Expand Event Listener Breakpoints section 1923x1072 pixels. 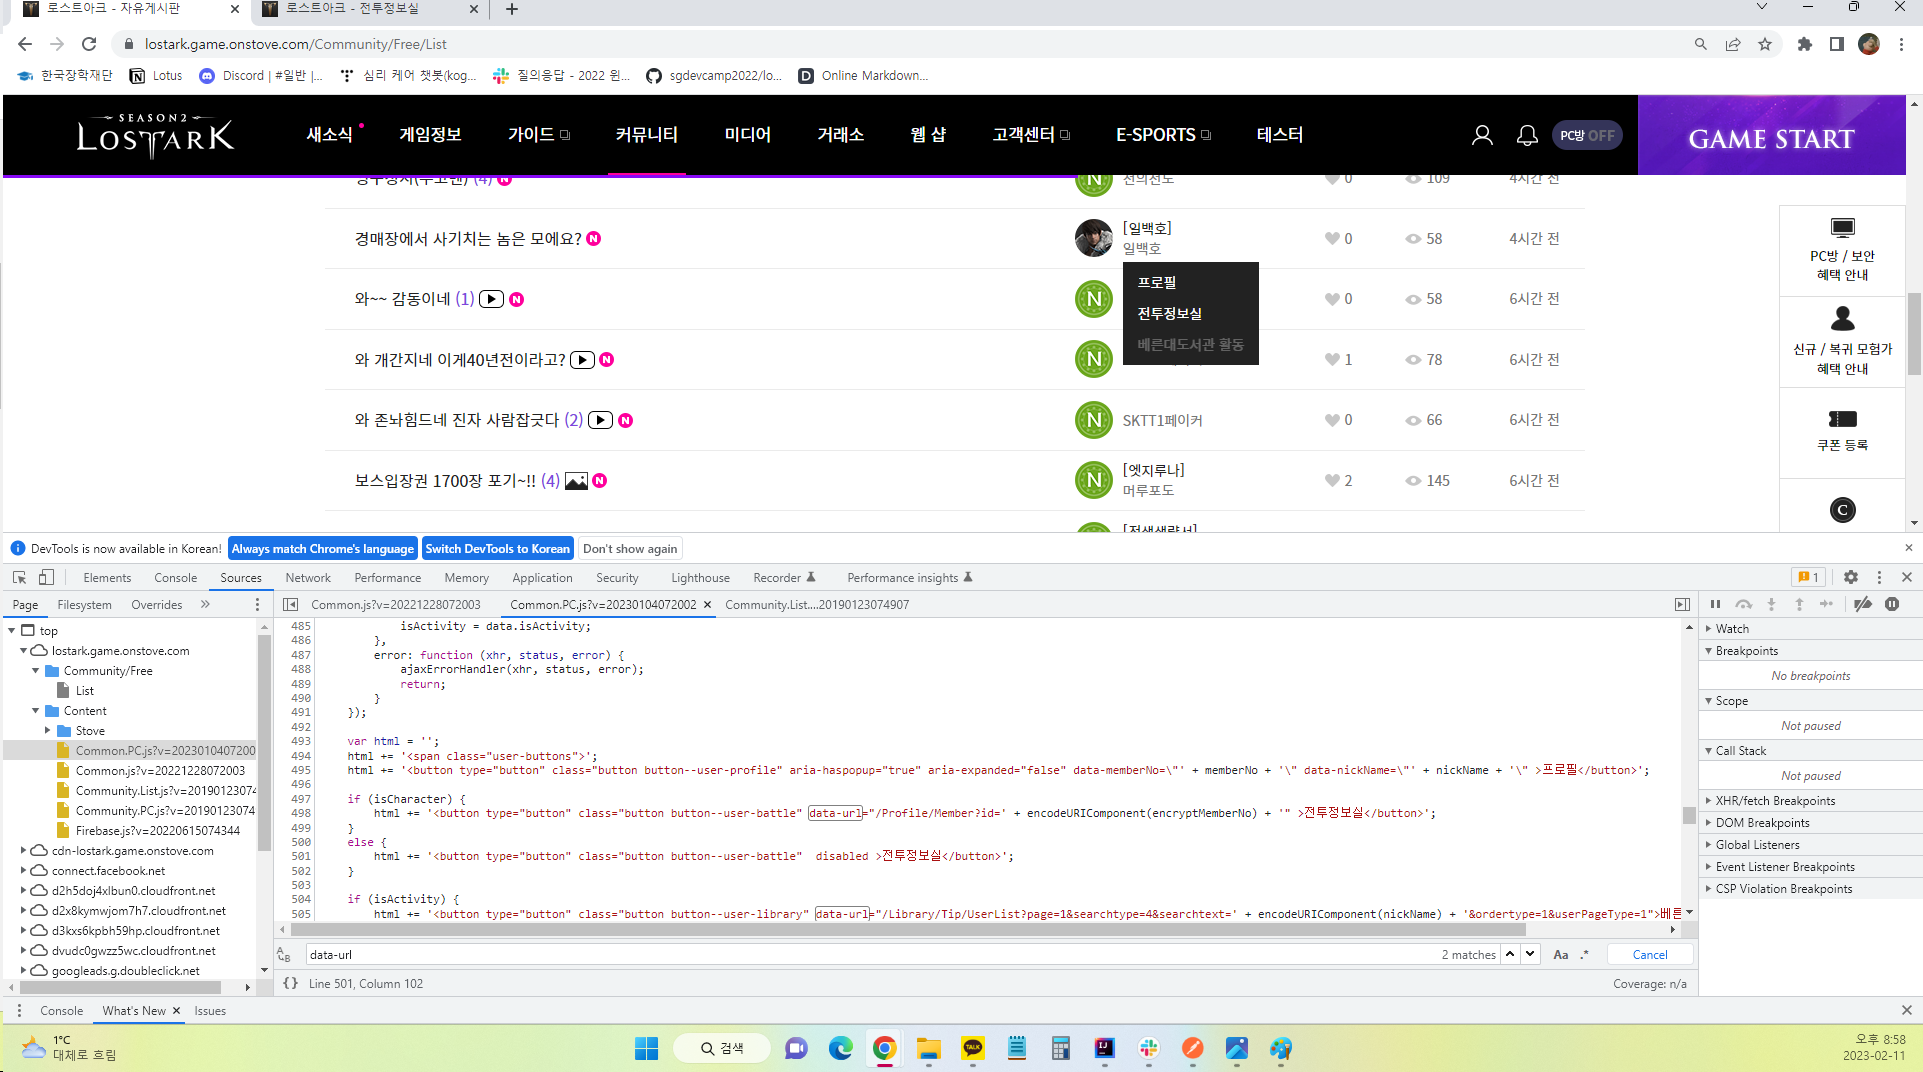click(x=1811, y=866)
